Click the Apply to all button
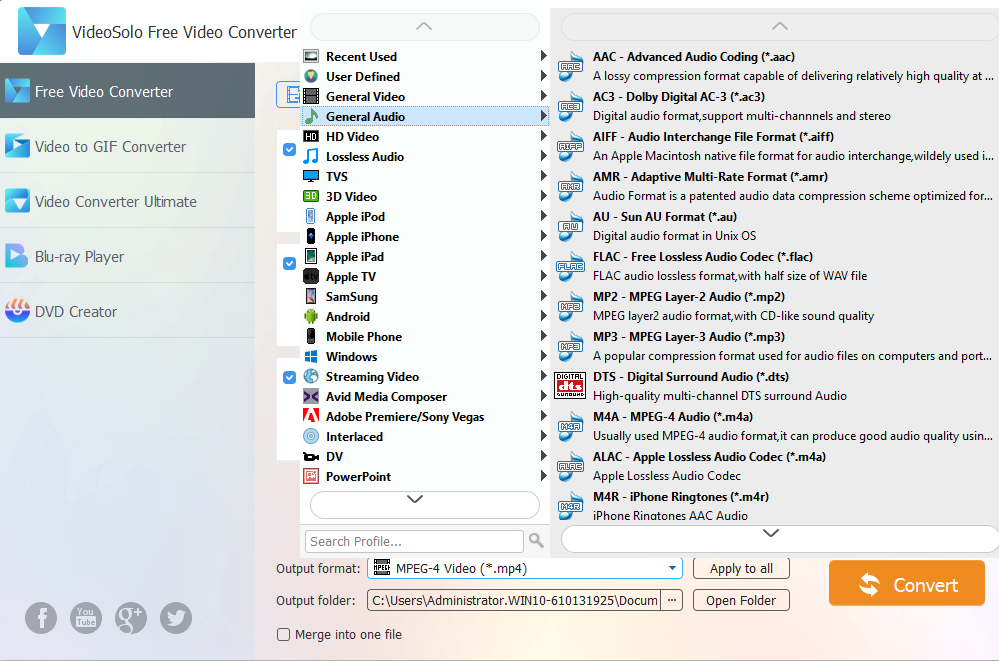Viewport: 999px width, 661px height. click(741, 568)
